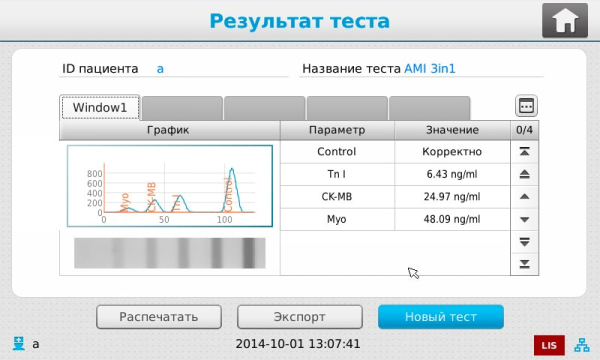The width and height of the screenshot is (600, 360).
Task: Open the test curve graph thumbnail
Action: (170, 186)
